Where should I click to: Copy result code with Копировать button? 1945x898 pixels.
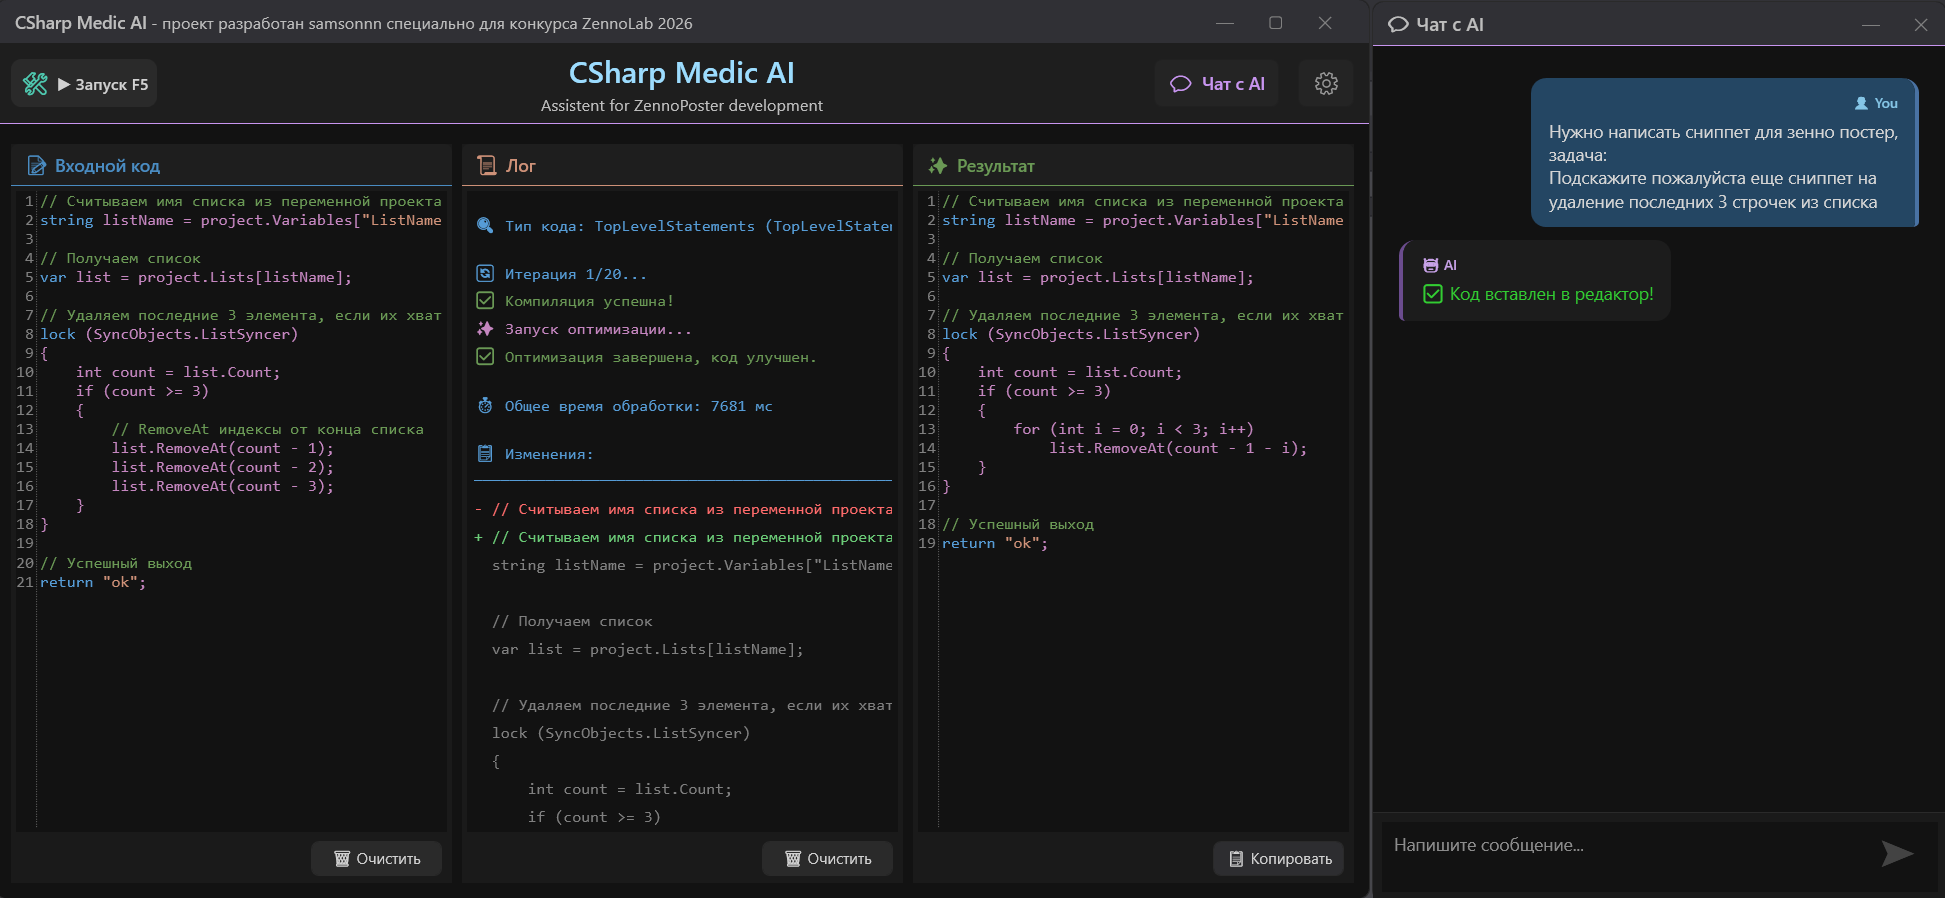click(x=1279, y=859)
